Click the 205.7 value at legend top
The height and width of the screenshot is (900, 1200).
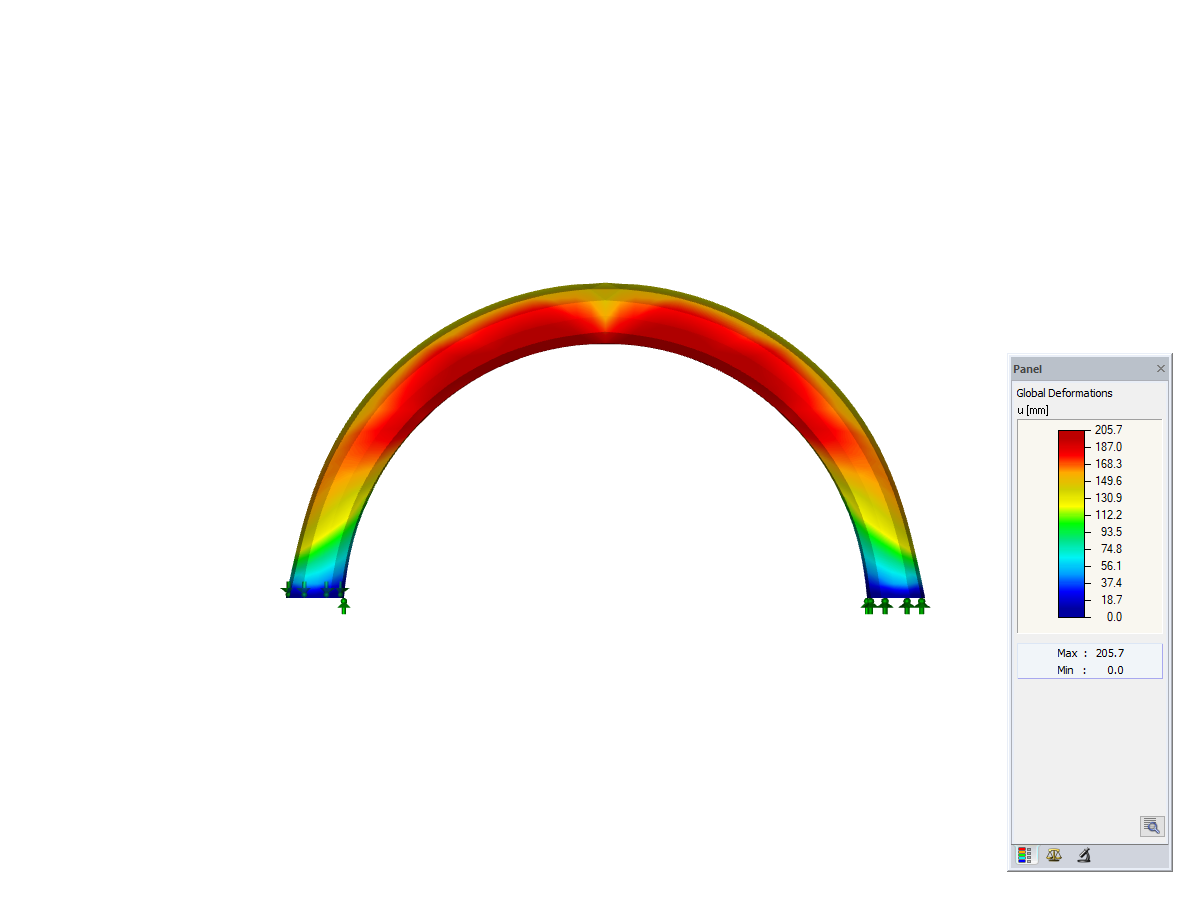[x=1108, y=429]
